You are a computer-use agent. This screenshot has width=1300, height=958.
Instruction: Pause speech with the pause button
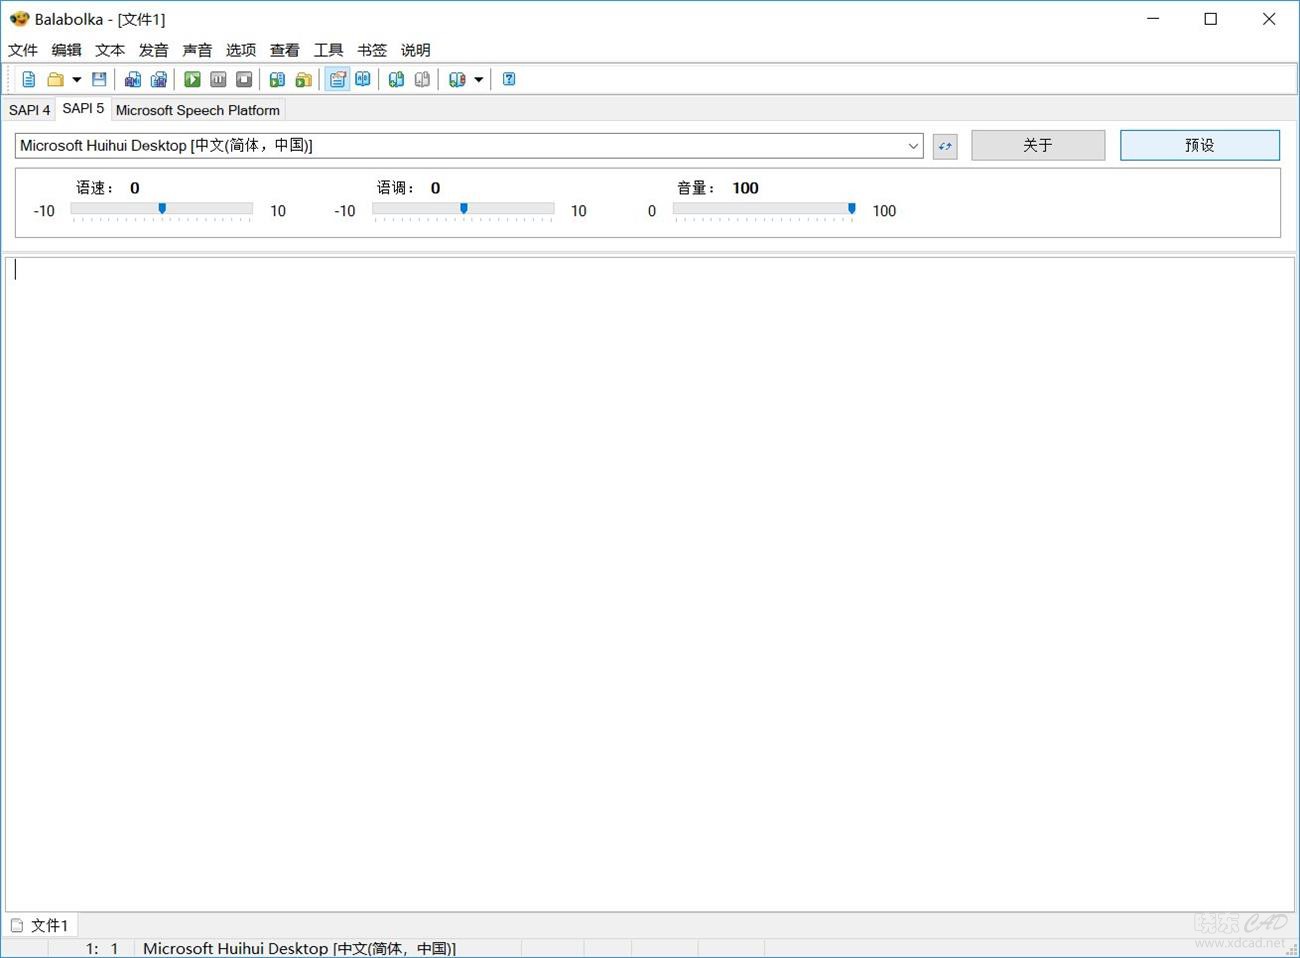click(x=218, y=80)
